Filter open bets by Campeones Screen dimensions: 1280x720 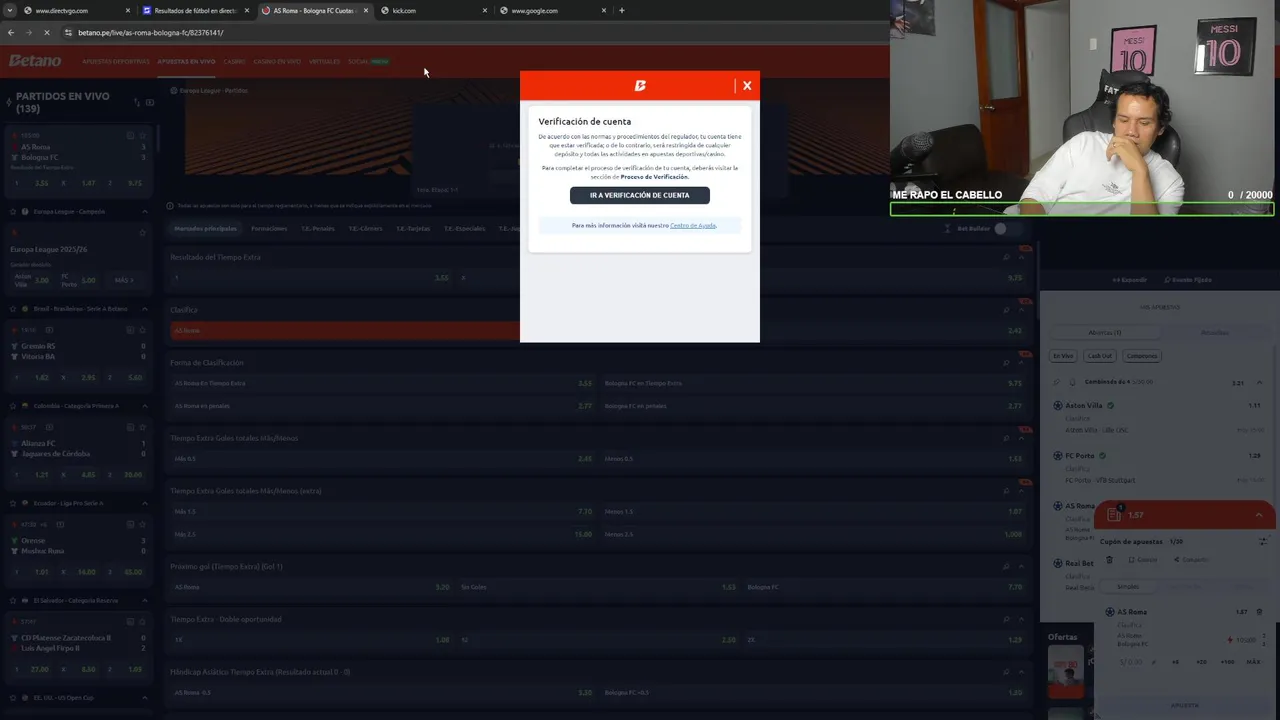pyautogui.click(x=1141, y=356)
